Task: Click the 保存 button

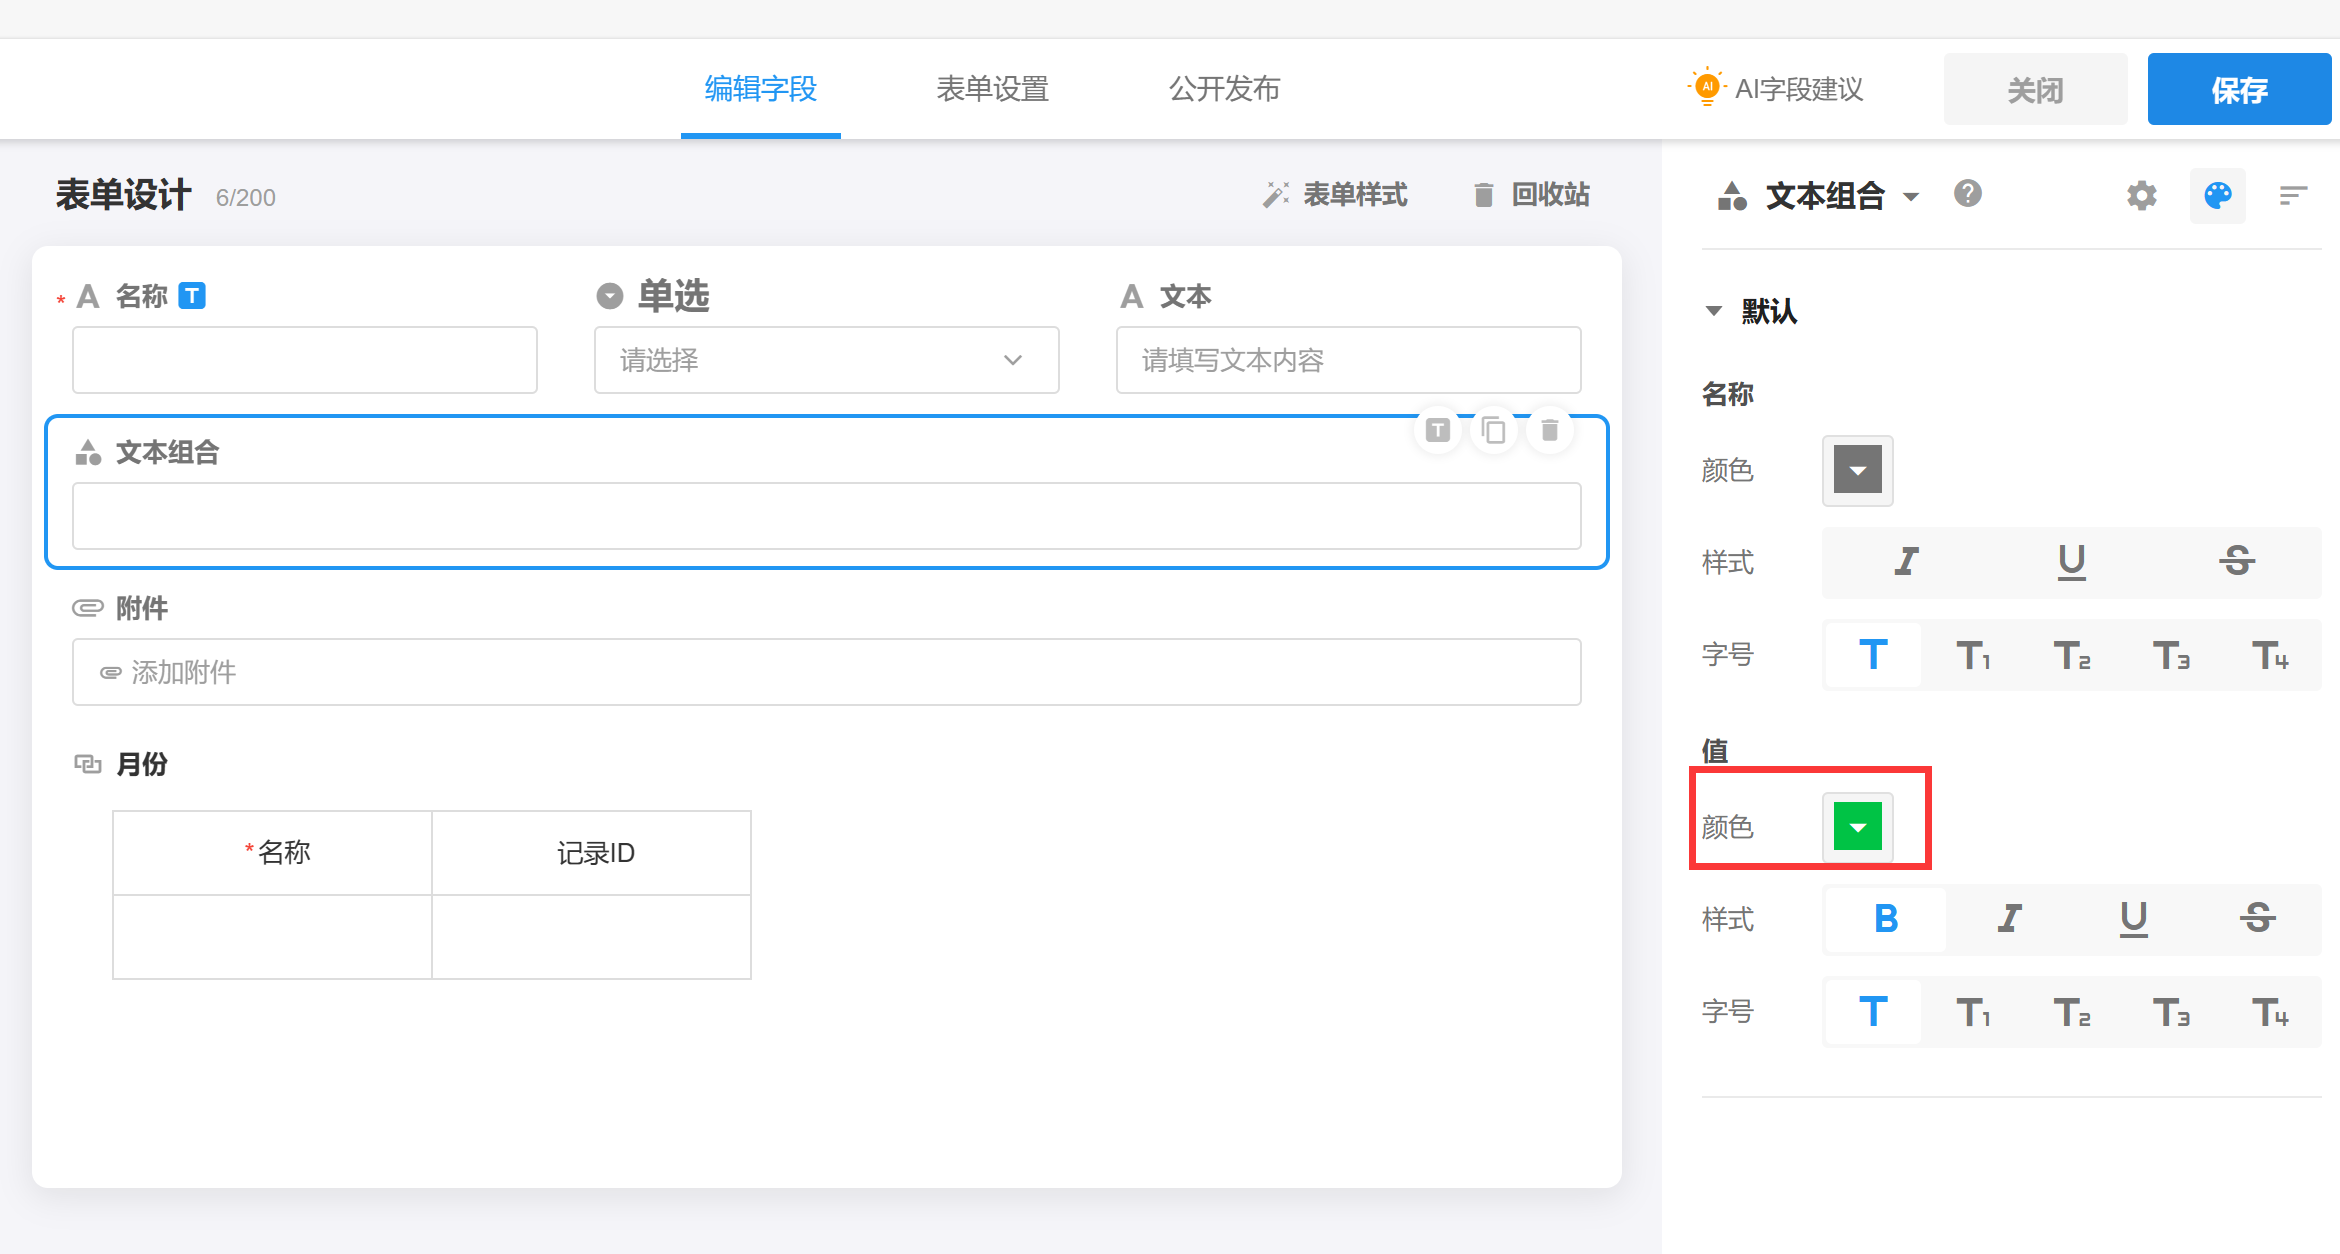Action: 2238,90
